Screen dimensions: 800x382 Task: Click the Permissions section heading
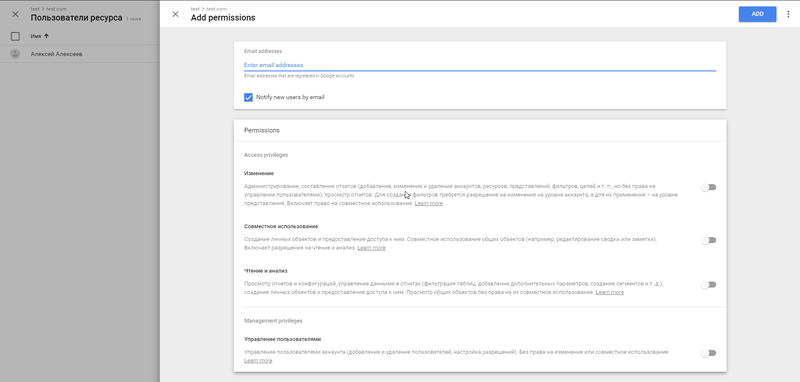262,131
